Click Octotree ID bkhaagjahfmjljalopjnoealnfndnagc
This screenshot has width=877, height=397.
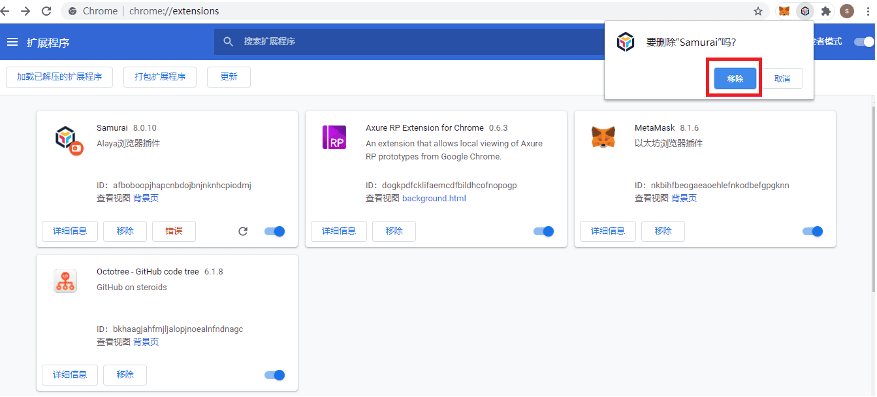tap(178, 329)
